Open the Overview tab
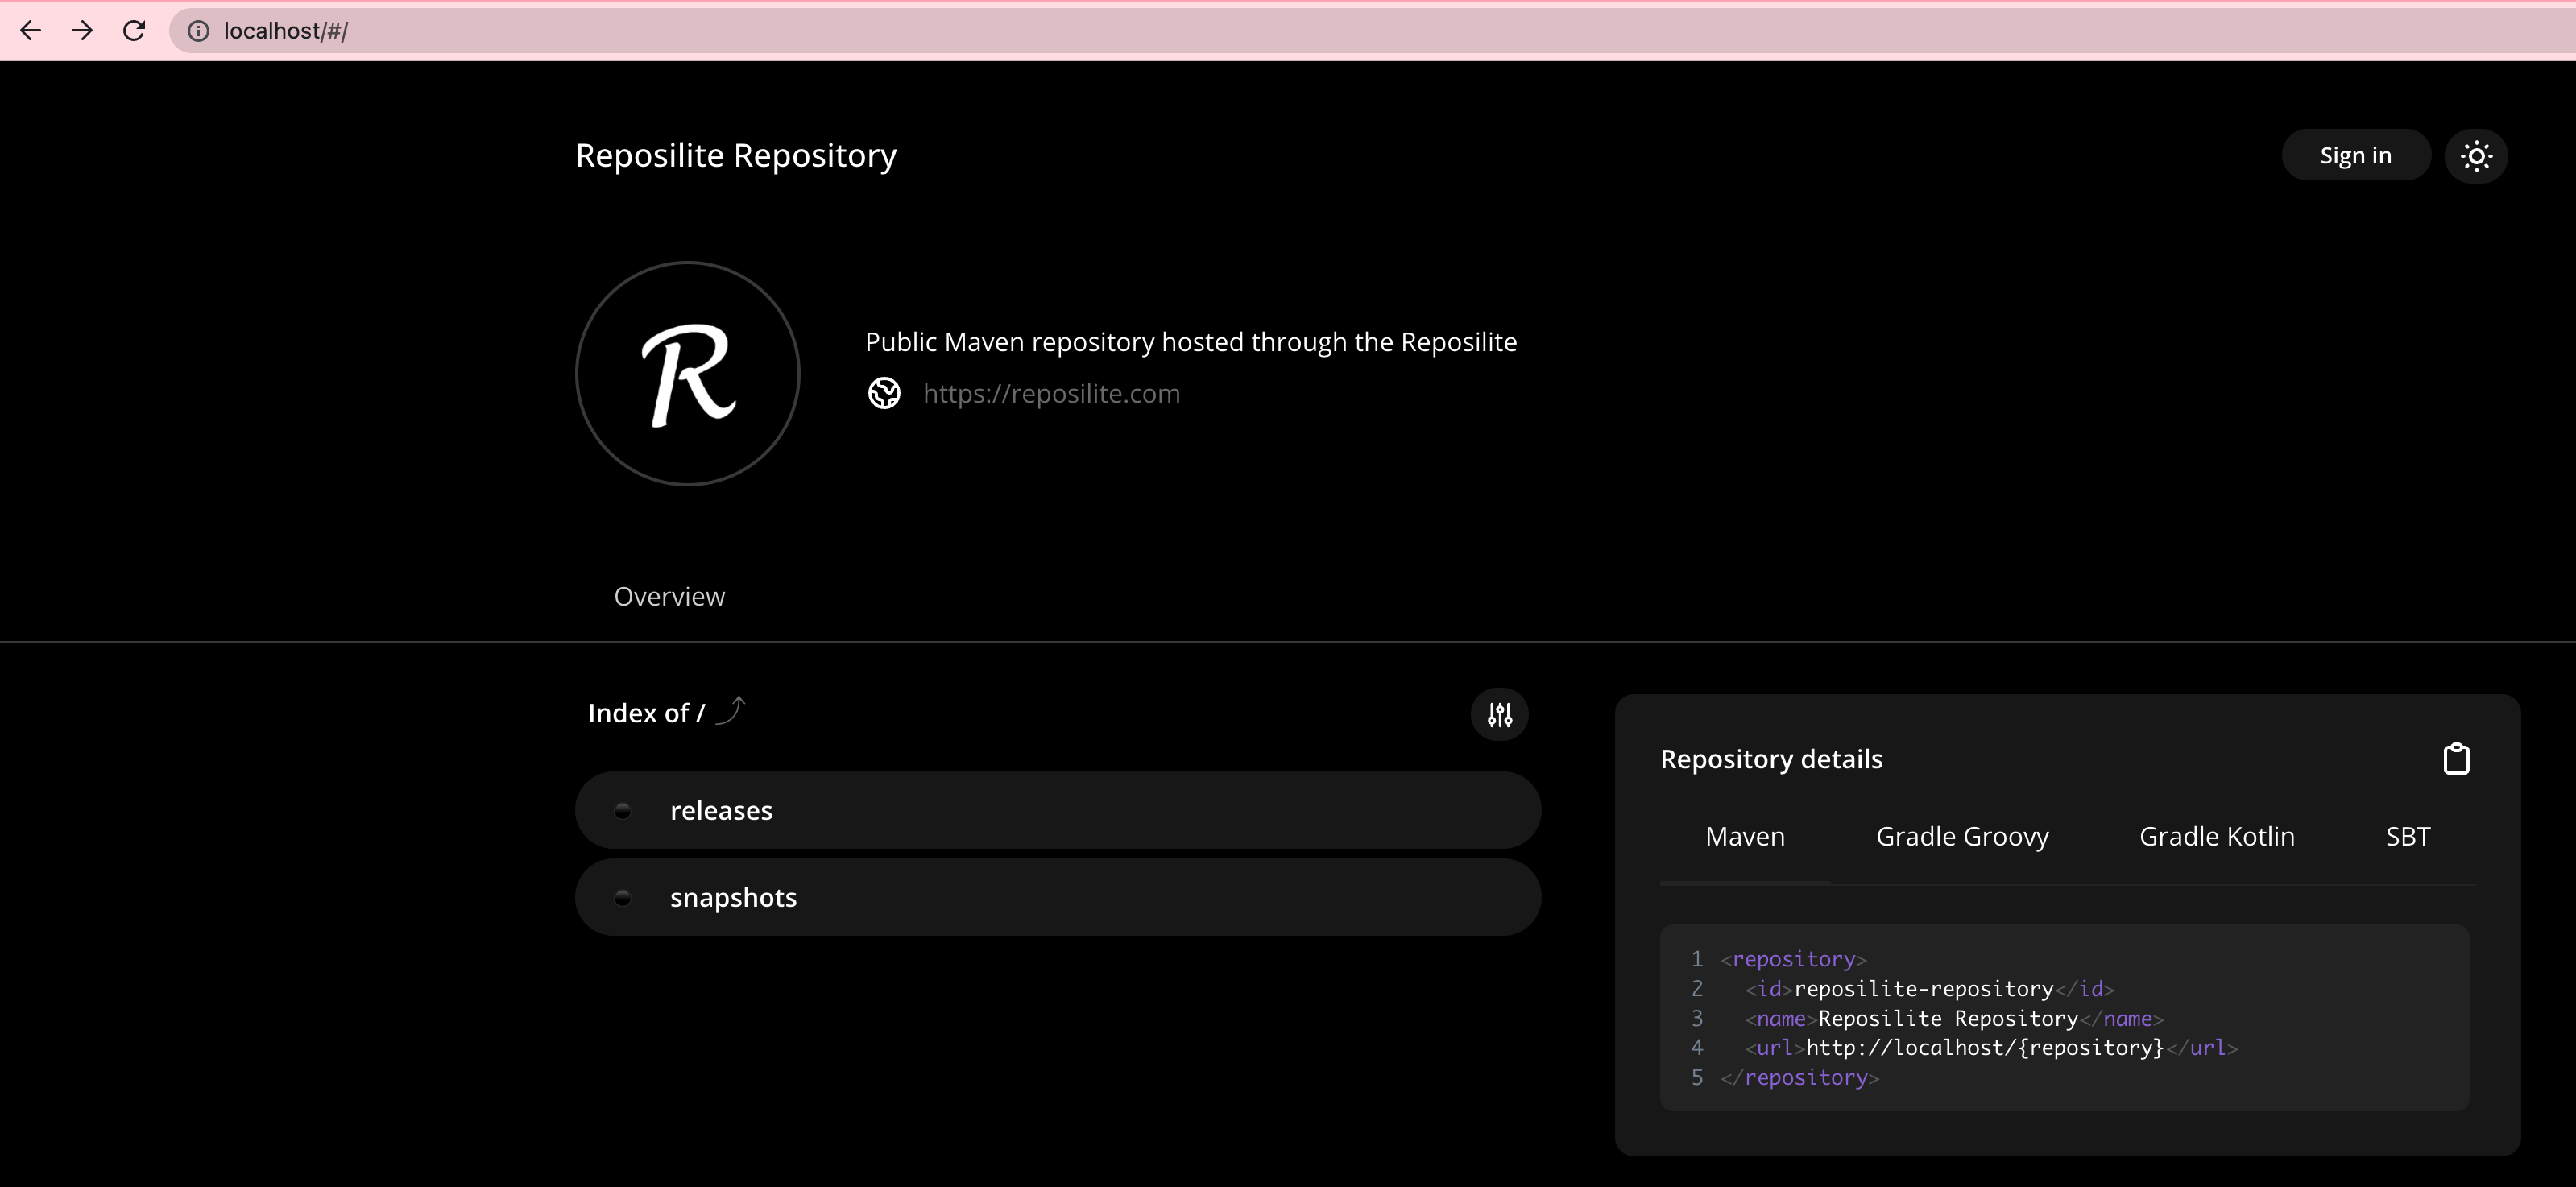Image resolution: width=2576 pixels, height=1187 pixels. click(669, 596)
